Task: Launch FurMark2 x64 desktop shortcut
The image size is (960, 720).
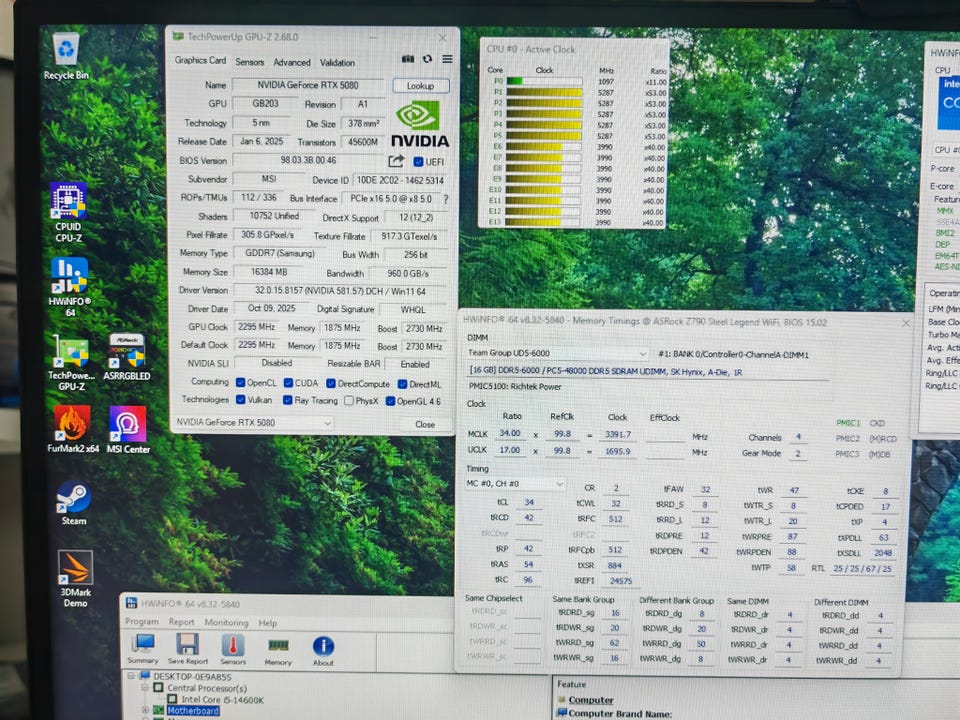Action: point(73,429)
